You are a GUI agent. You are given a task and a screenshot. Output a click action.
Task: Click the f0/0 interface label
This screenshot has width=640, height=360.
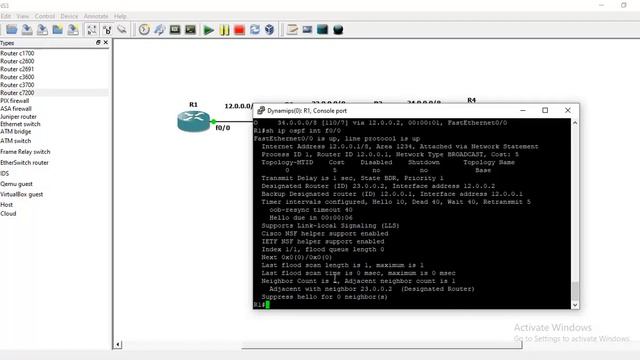[222, 128]
